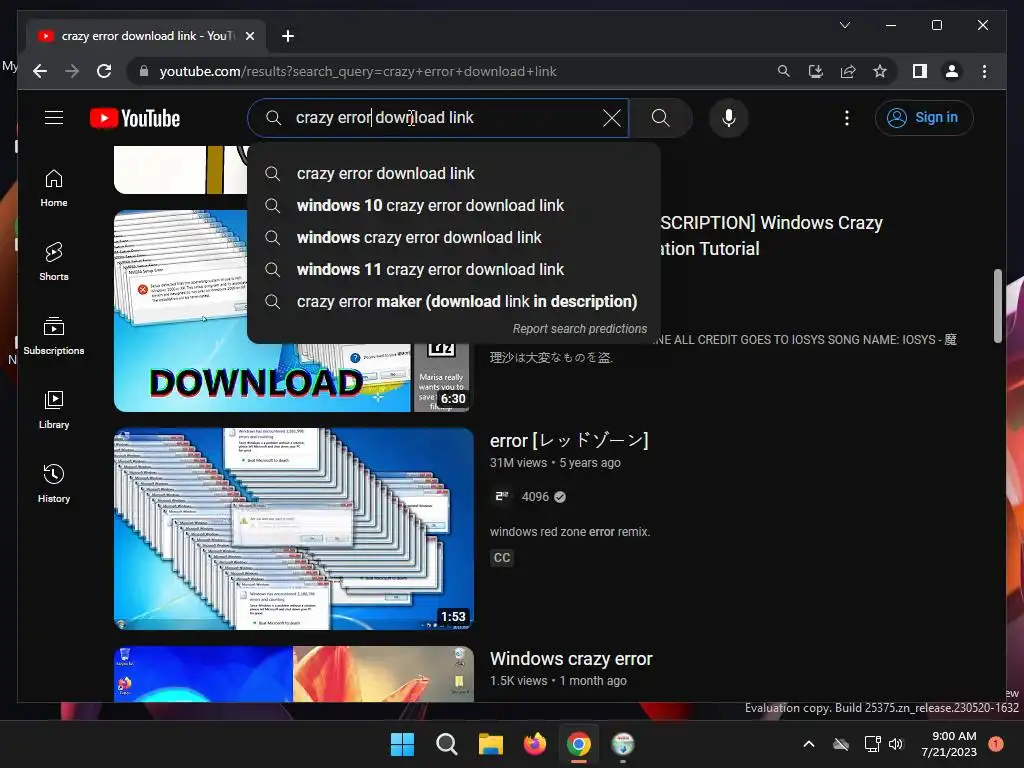
Task: Open 'error [レッドゾーン]' video title
Action: coord(569,441)
